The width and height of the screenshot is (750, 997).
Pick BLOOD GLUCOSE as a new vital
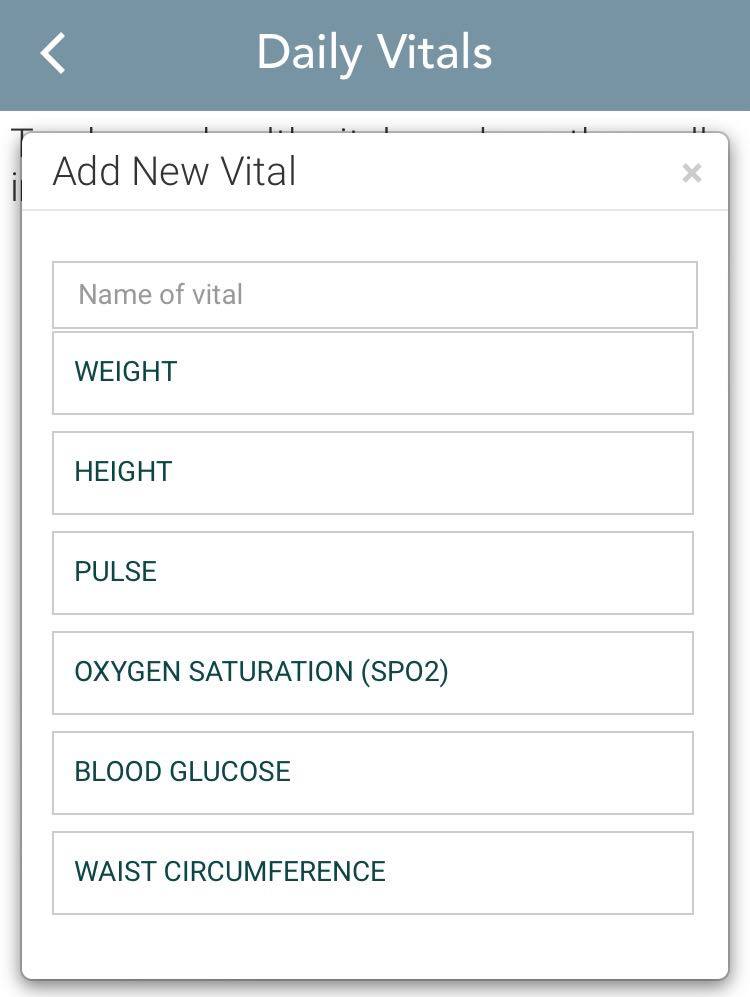click(372, 772)
